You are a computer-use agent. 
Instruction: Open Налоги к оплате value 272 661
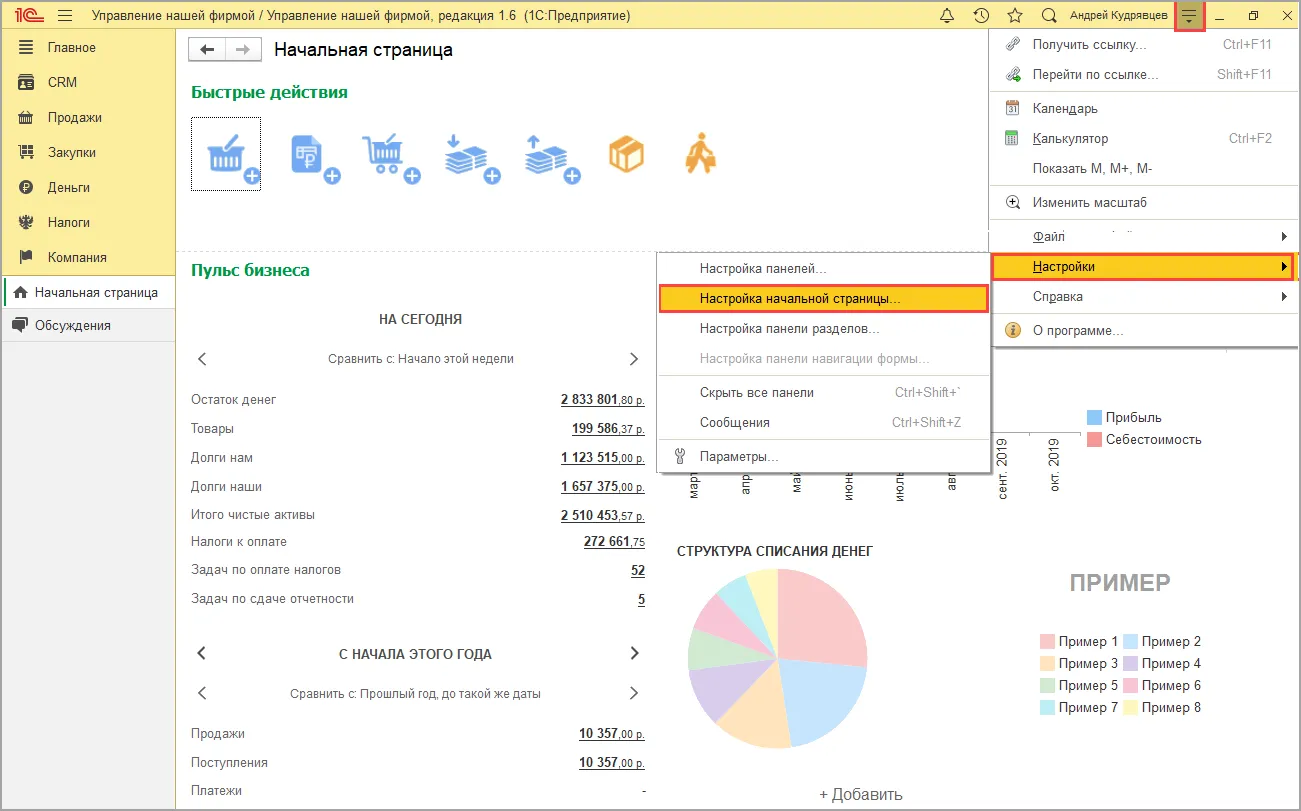click(614, 542)
